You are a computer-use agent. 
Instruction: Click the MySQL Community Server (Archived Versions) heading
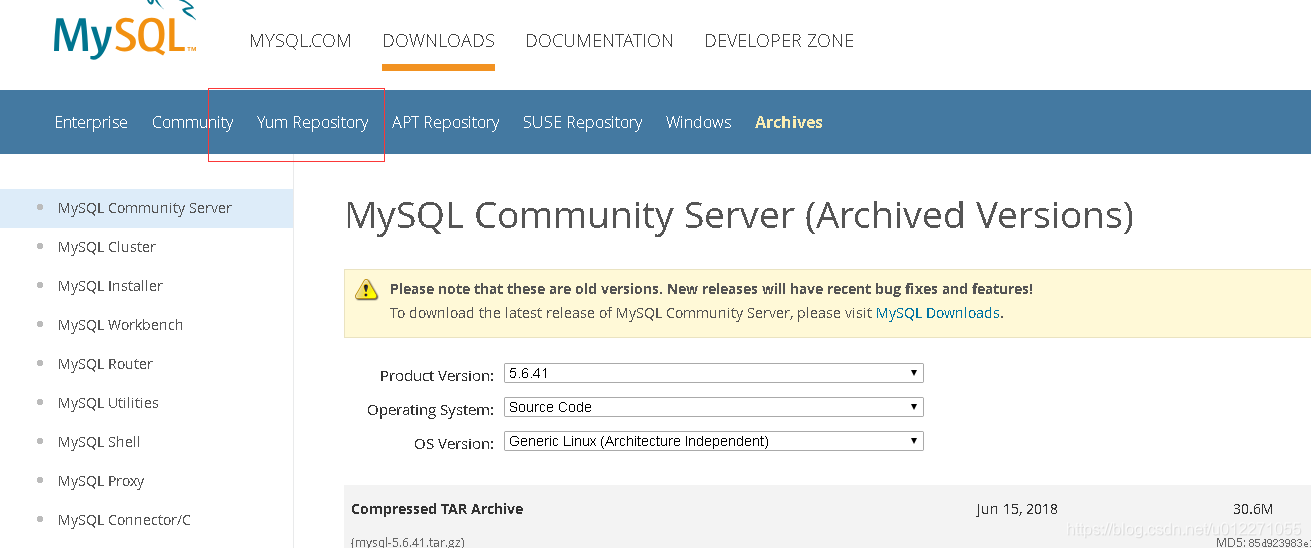pos(739,216)
